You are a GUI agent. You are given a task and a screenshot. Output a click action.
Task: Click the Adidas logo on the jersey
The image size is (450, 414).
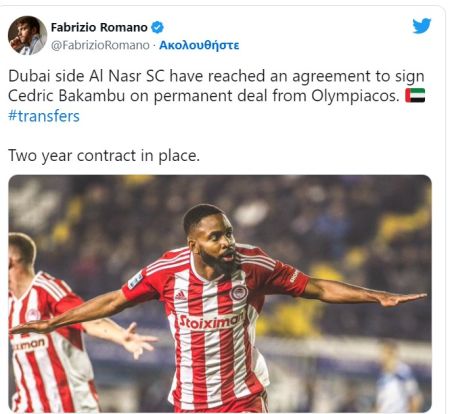(180, 295)
